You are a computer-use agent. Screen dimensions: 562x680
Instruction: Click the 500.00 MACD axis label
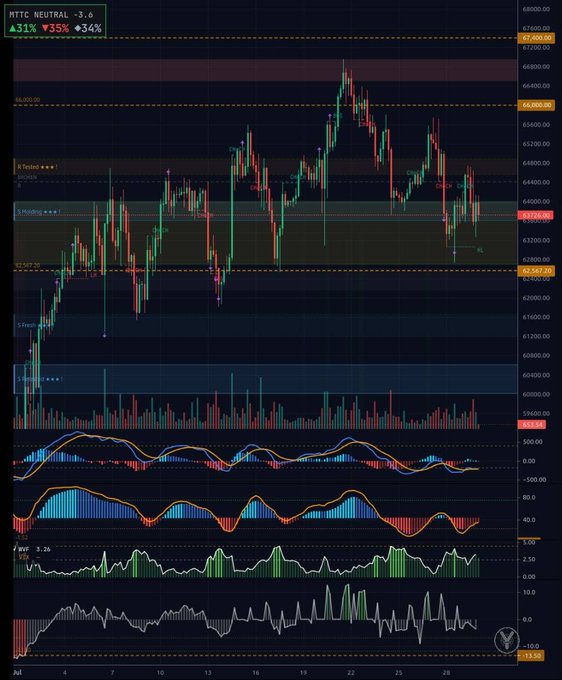coord(533,442)
